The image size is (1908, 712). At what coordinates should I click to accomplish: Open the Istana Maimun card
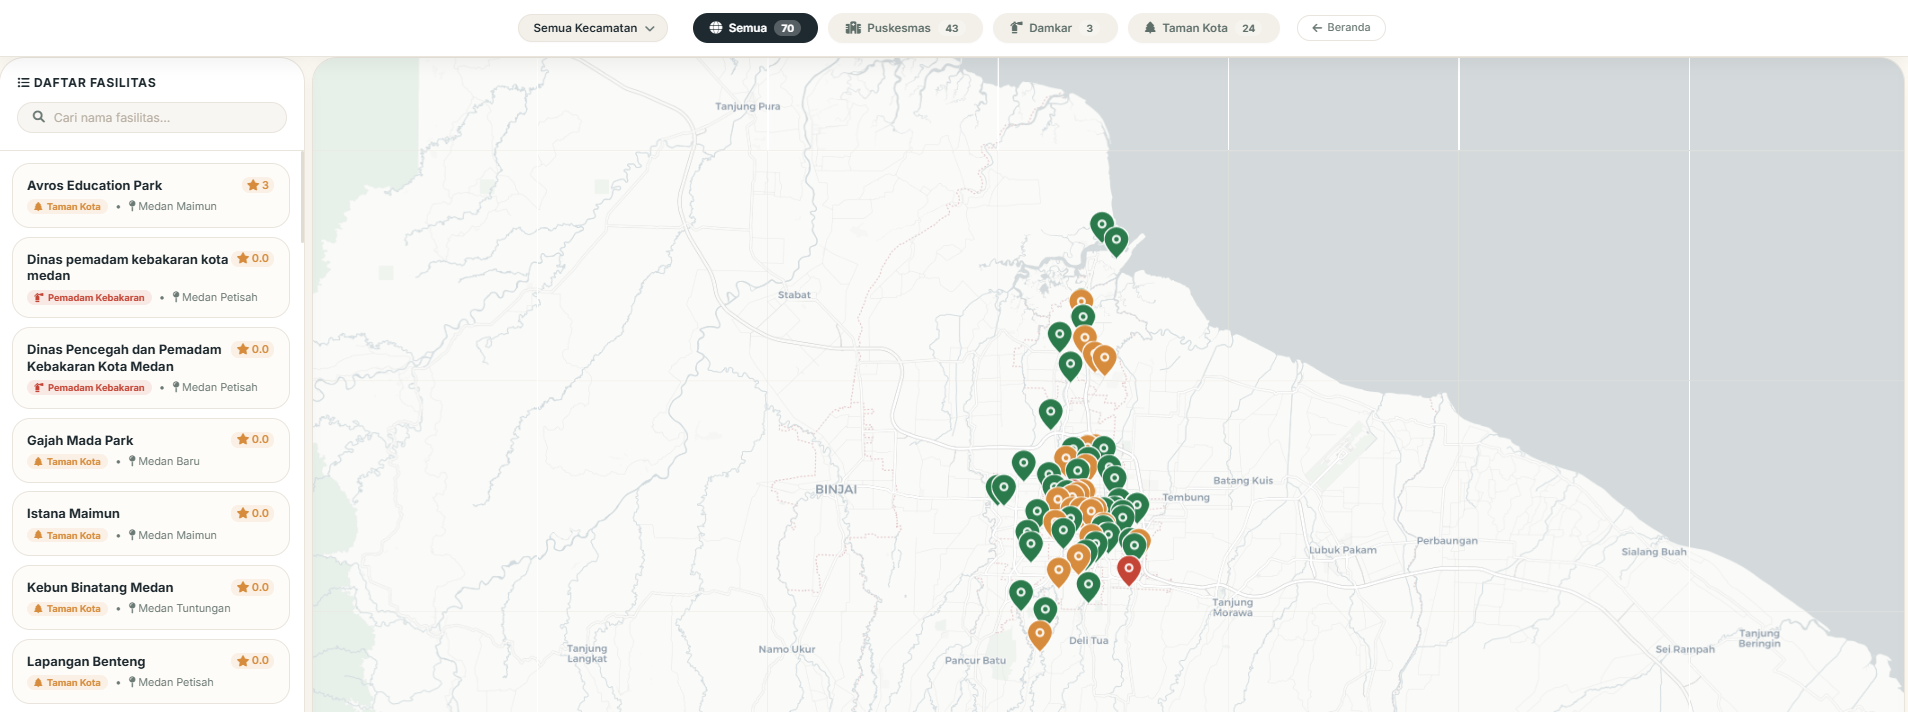click(x=151, y=523)
